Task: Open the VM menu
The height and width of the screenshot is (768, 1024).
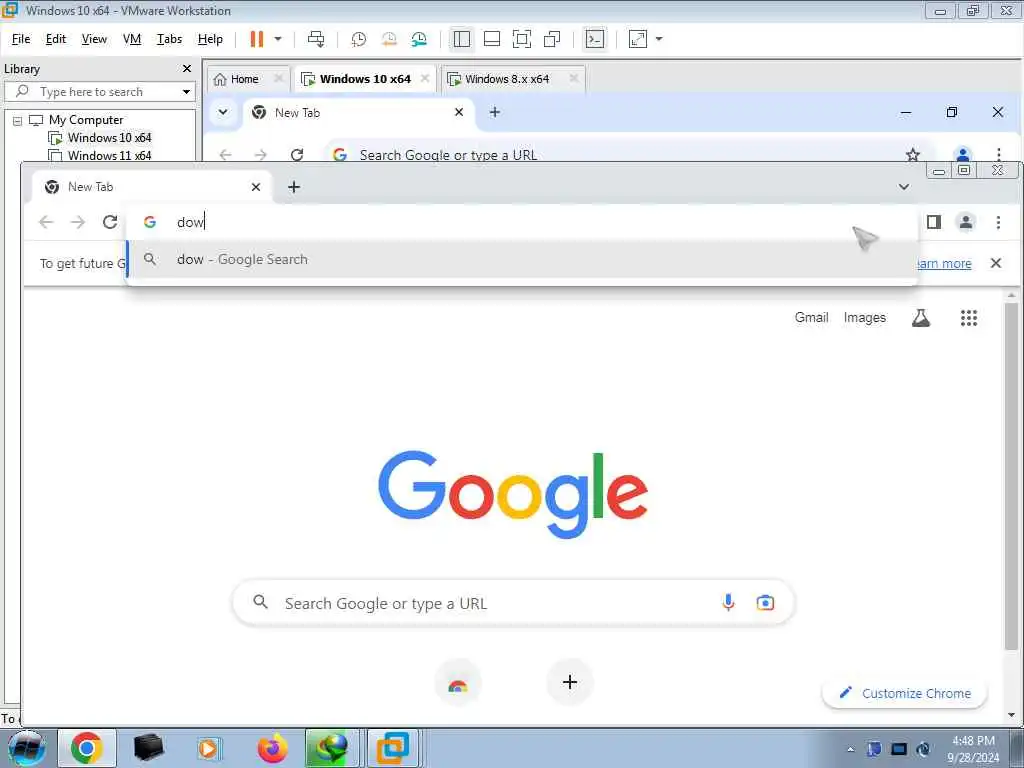Action: (132, 39)
